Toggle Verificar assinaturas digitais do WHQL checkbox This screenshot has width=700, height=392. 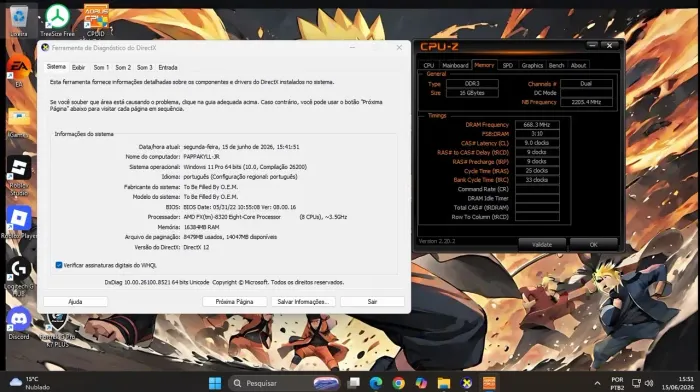point(58,265)
